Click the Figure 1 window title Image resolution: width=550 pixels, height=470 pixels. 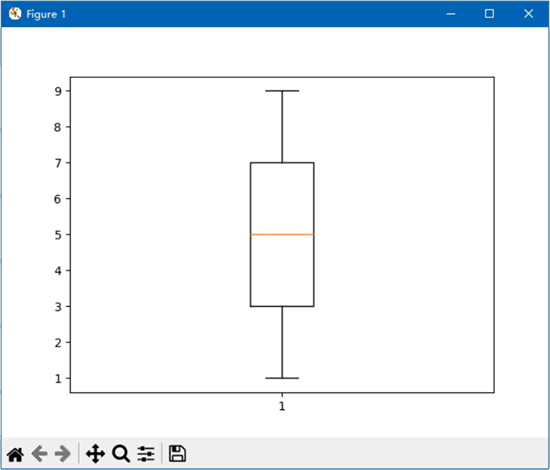46,14
